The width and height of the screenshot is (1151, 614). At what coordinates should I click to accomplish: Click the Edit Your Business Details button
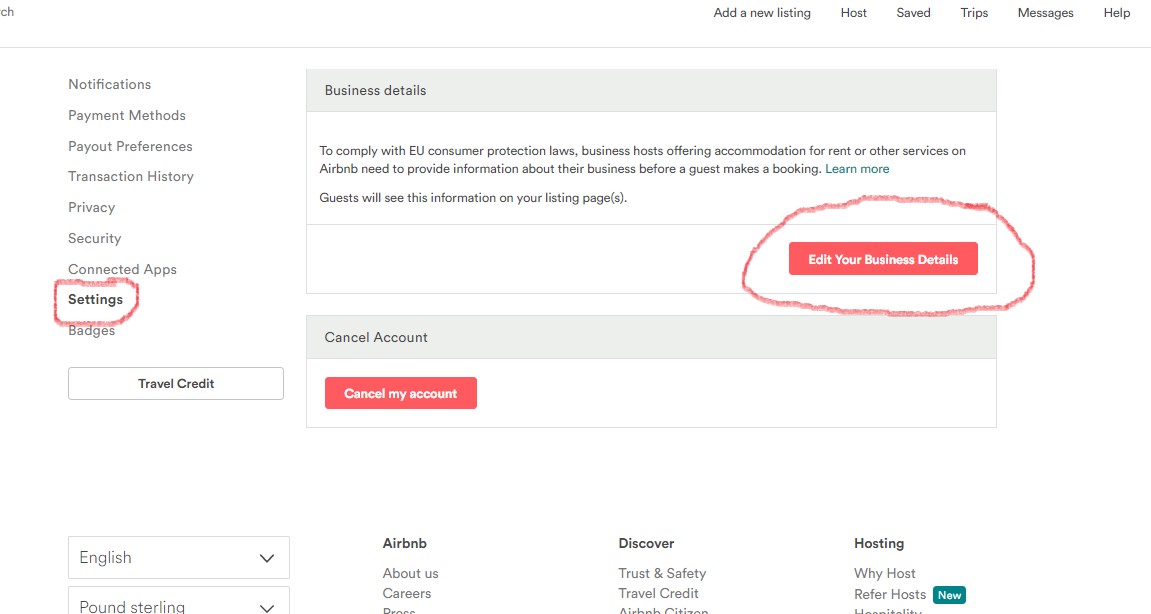882,259
